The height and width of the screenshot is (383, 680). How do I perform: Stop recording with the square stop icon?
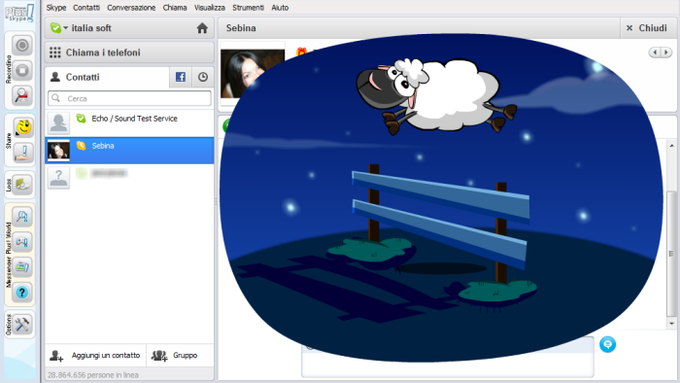[x=22, y=70]
